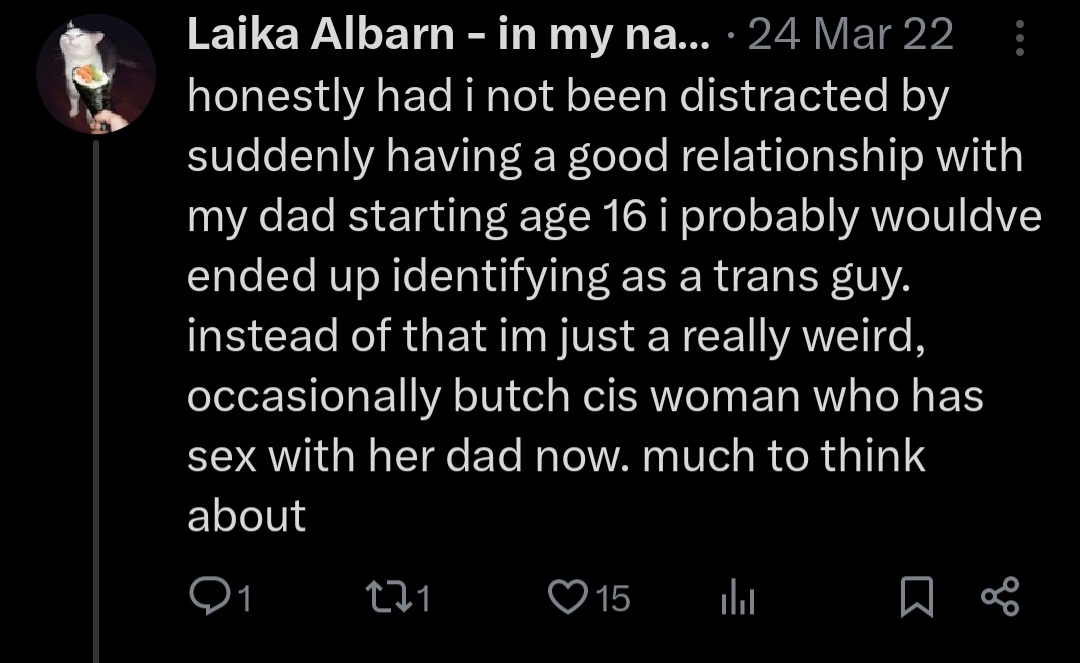The width and height of the screenshot is (1080, 663).
Task: Retweet this post using the arrows icon
Action: pos(385,598)
